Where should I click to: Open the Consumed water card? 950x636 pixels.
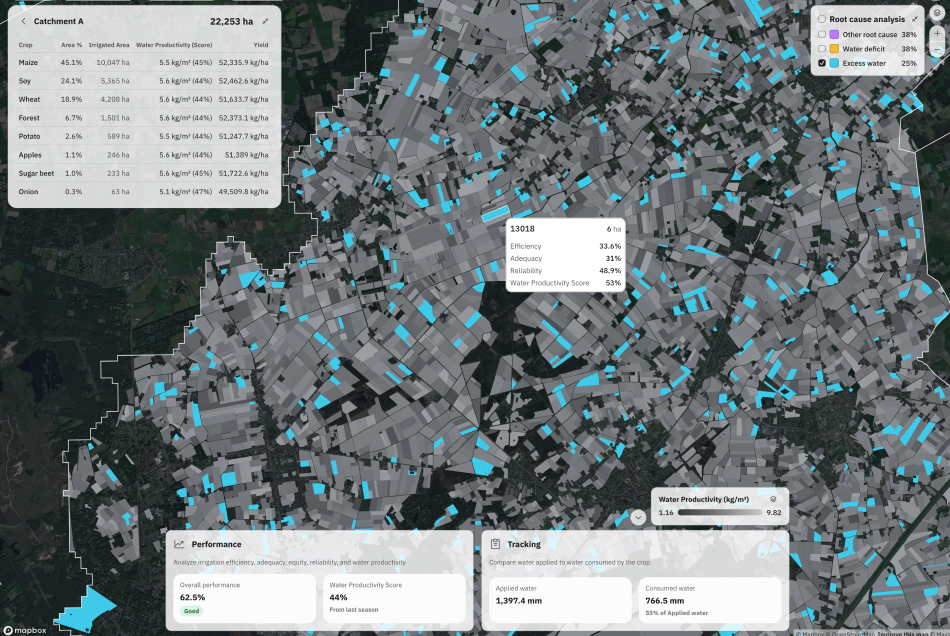[709, 598]
